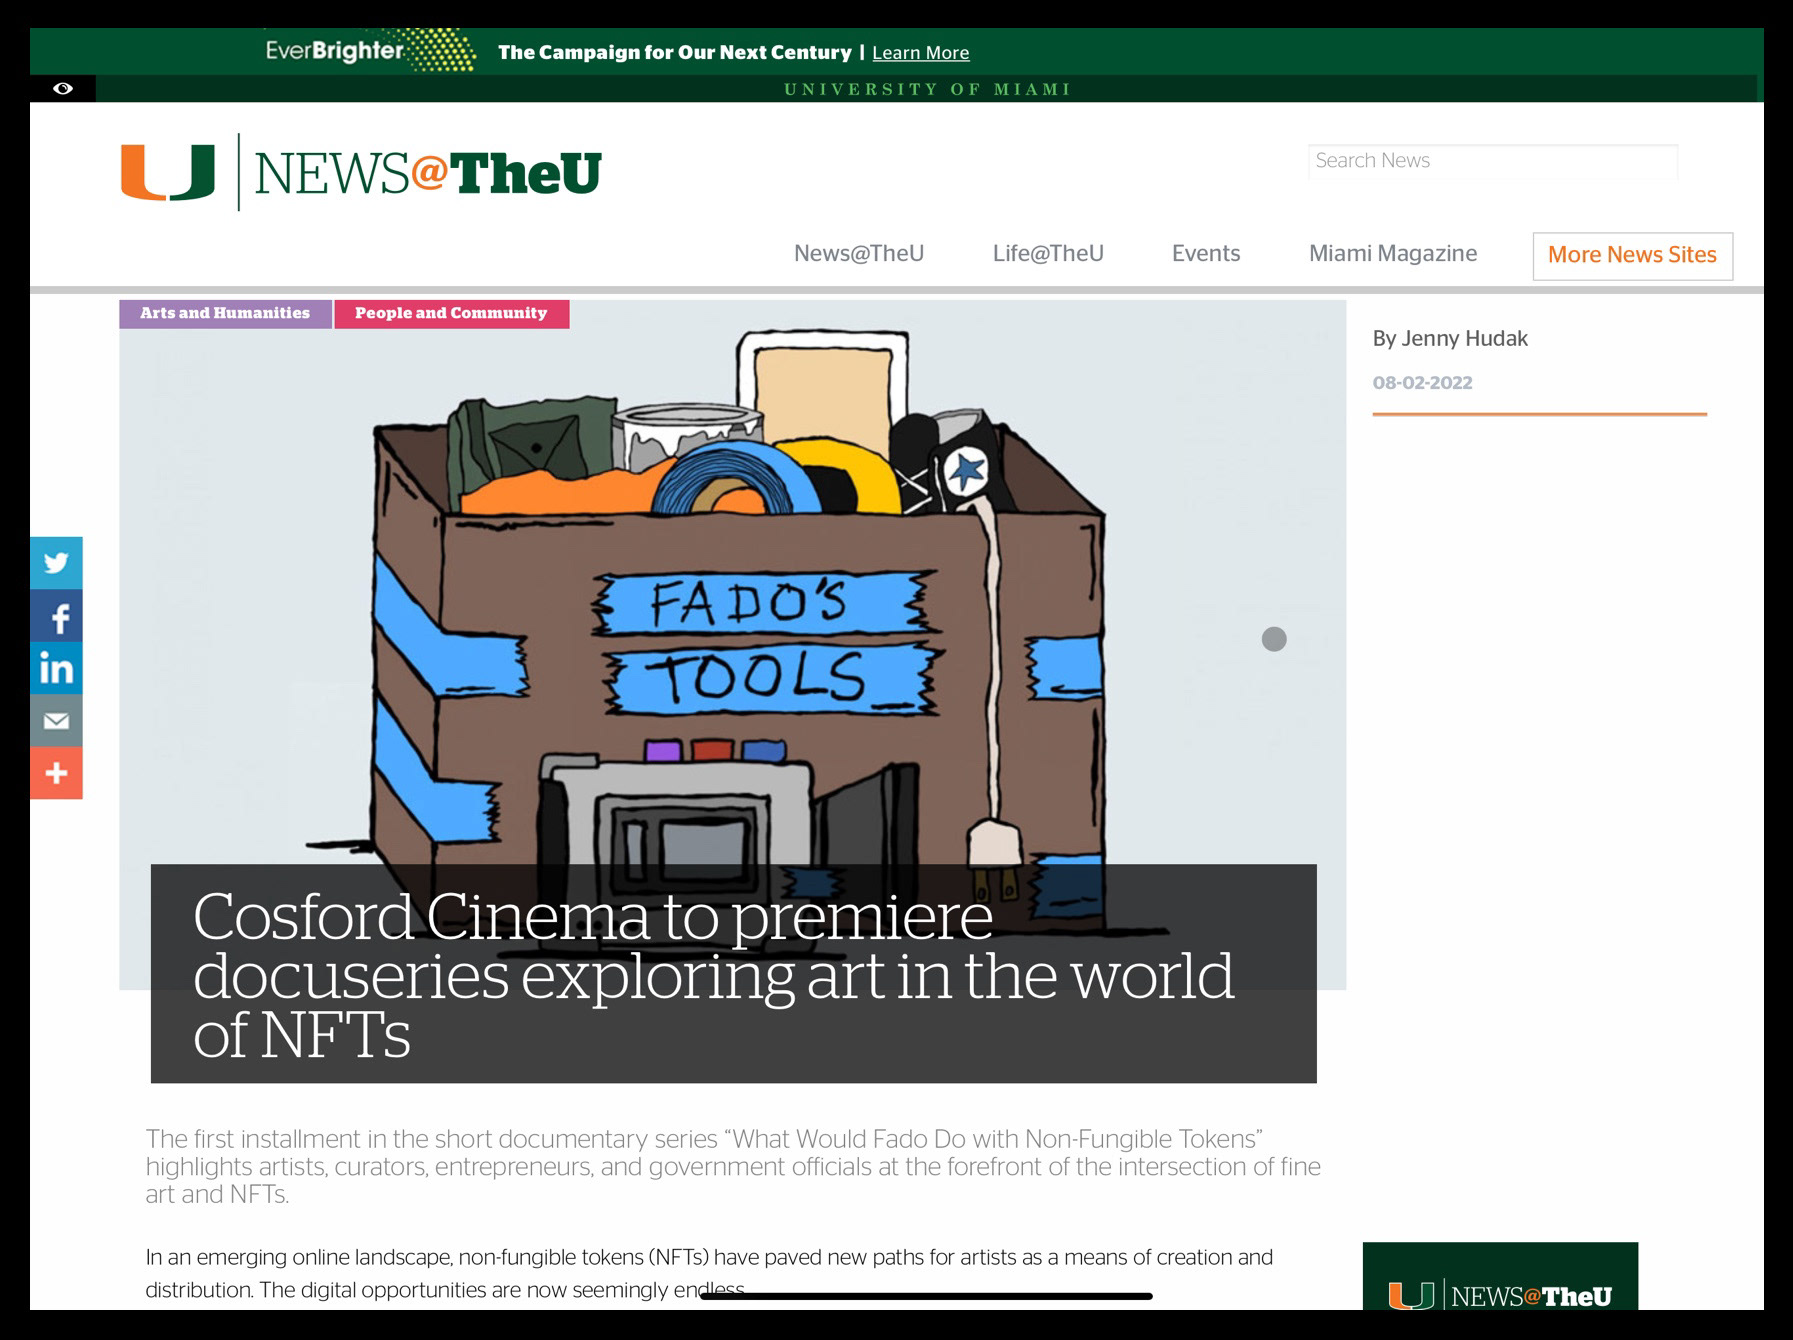The width and height of the screenshot is (1793, 1340).
Task: Click the University of Miami header text
Action: point(928,89)
